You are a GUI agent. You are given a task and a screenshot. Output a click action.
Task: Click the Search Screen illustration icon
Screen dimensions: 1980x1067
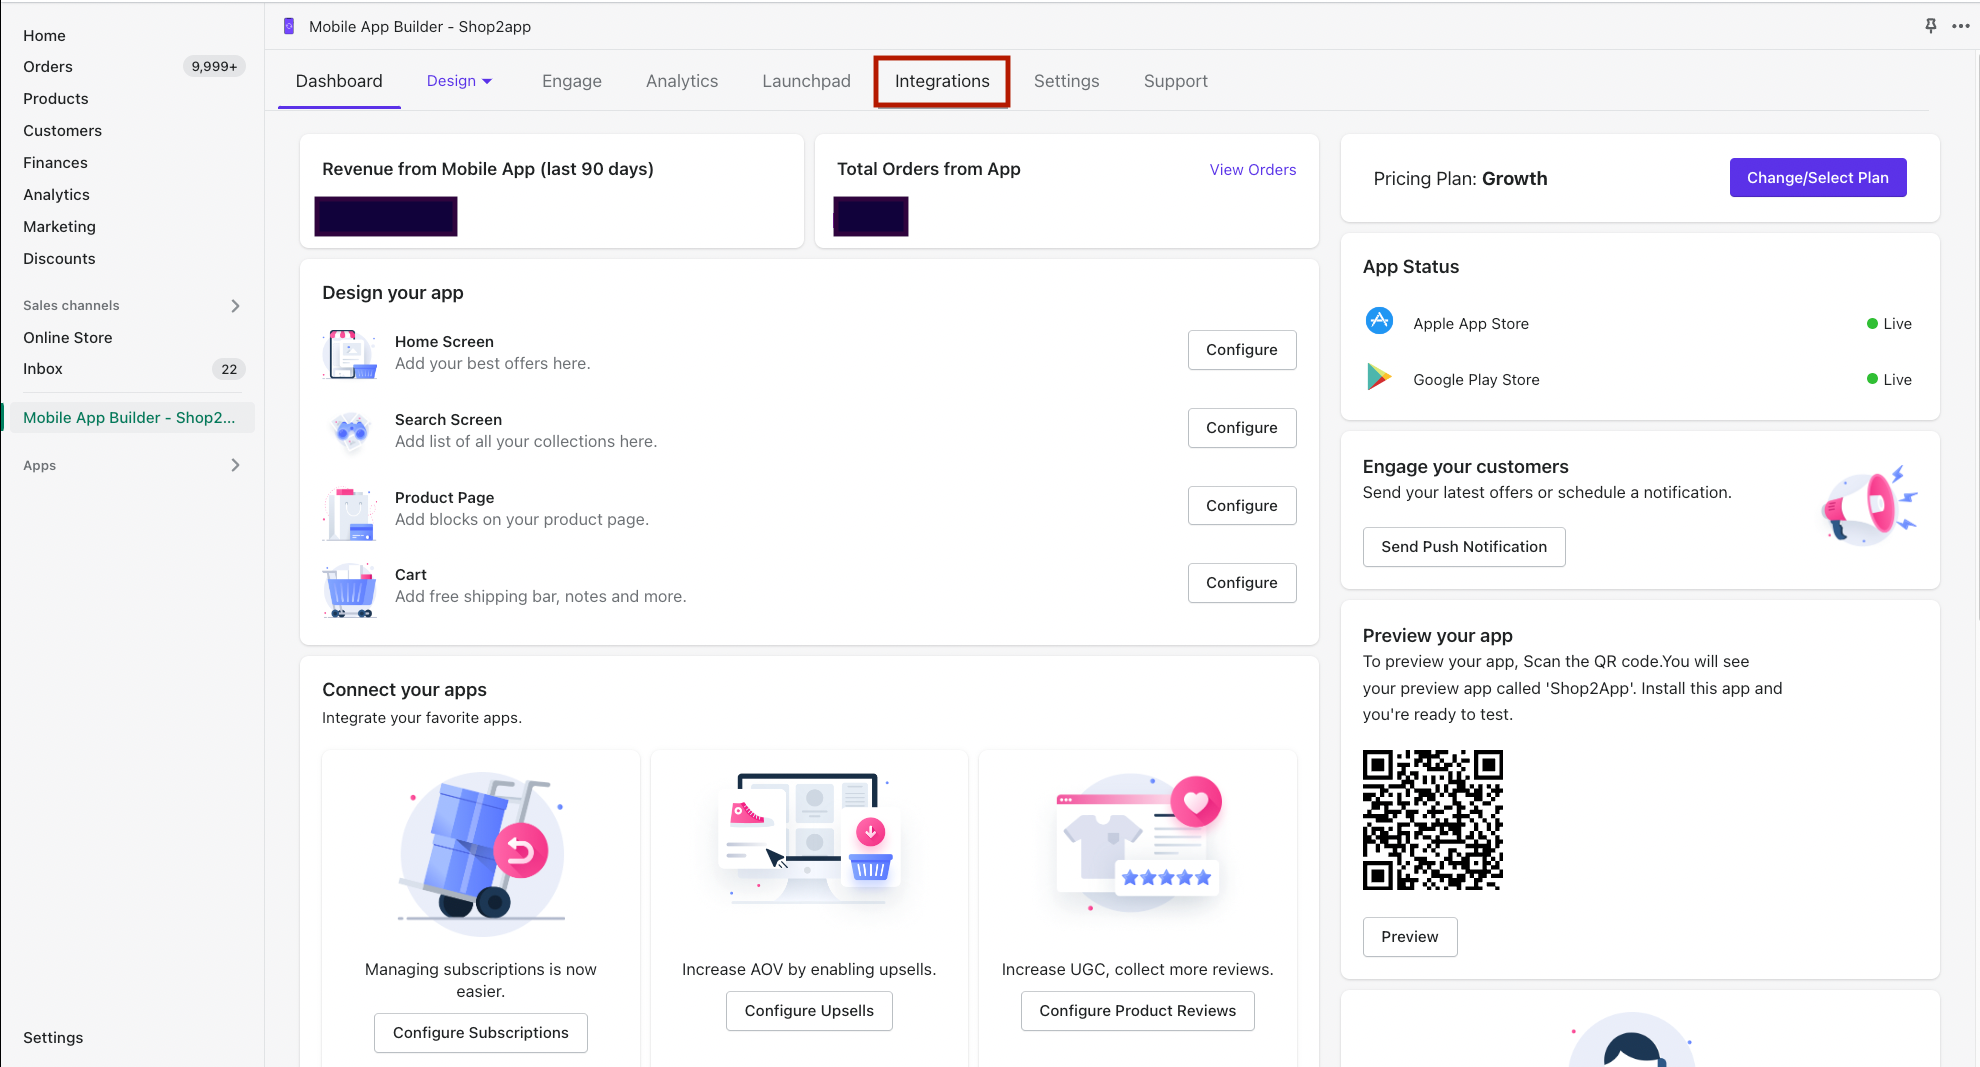coord(350,432)
